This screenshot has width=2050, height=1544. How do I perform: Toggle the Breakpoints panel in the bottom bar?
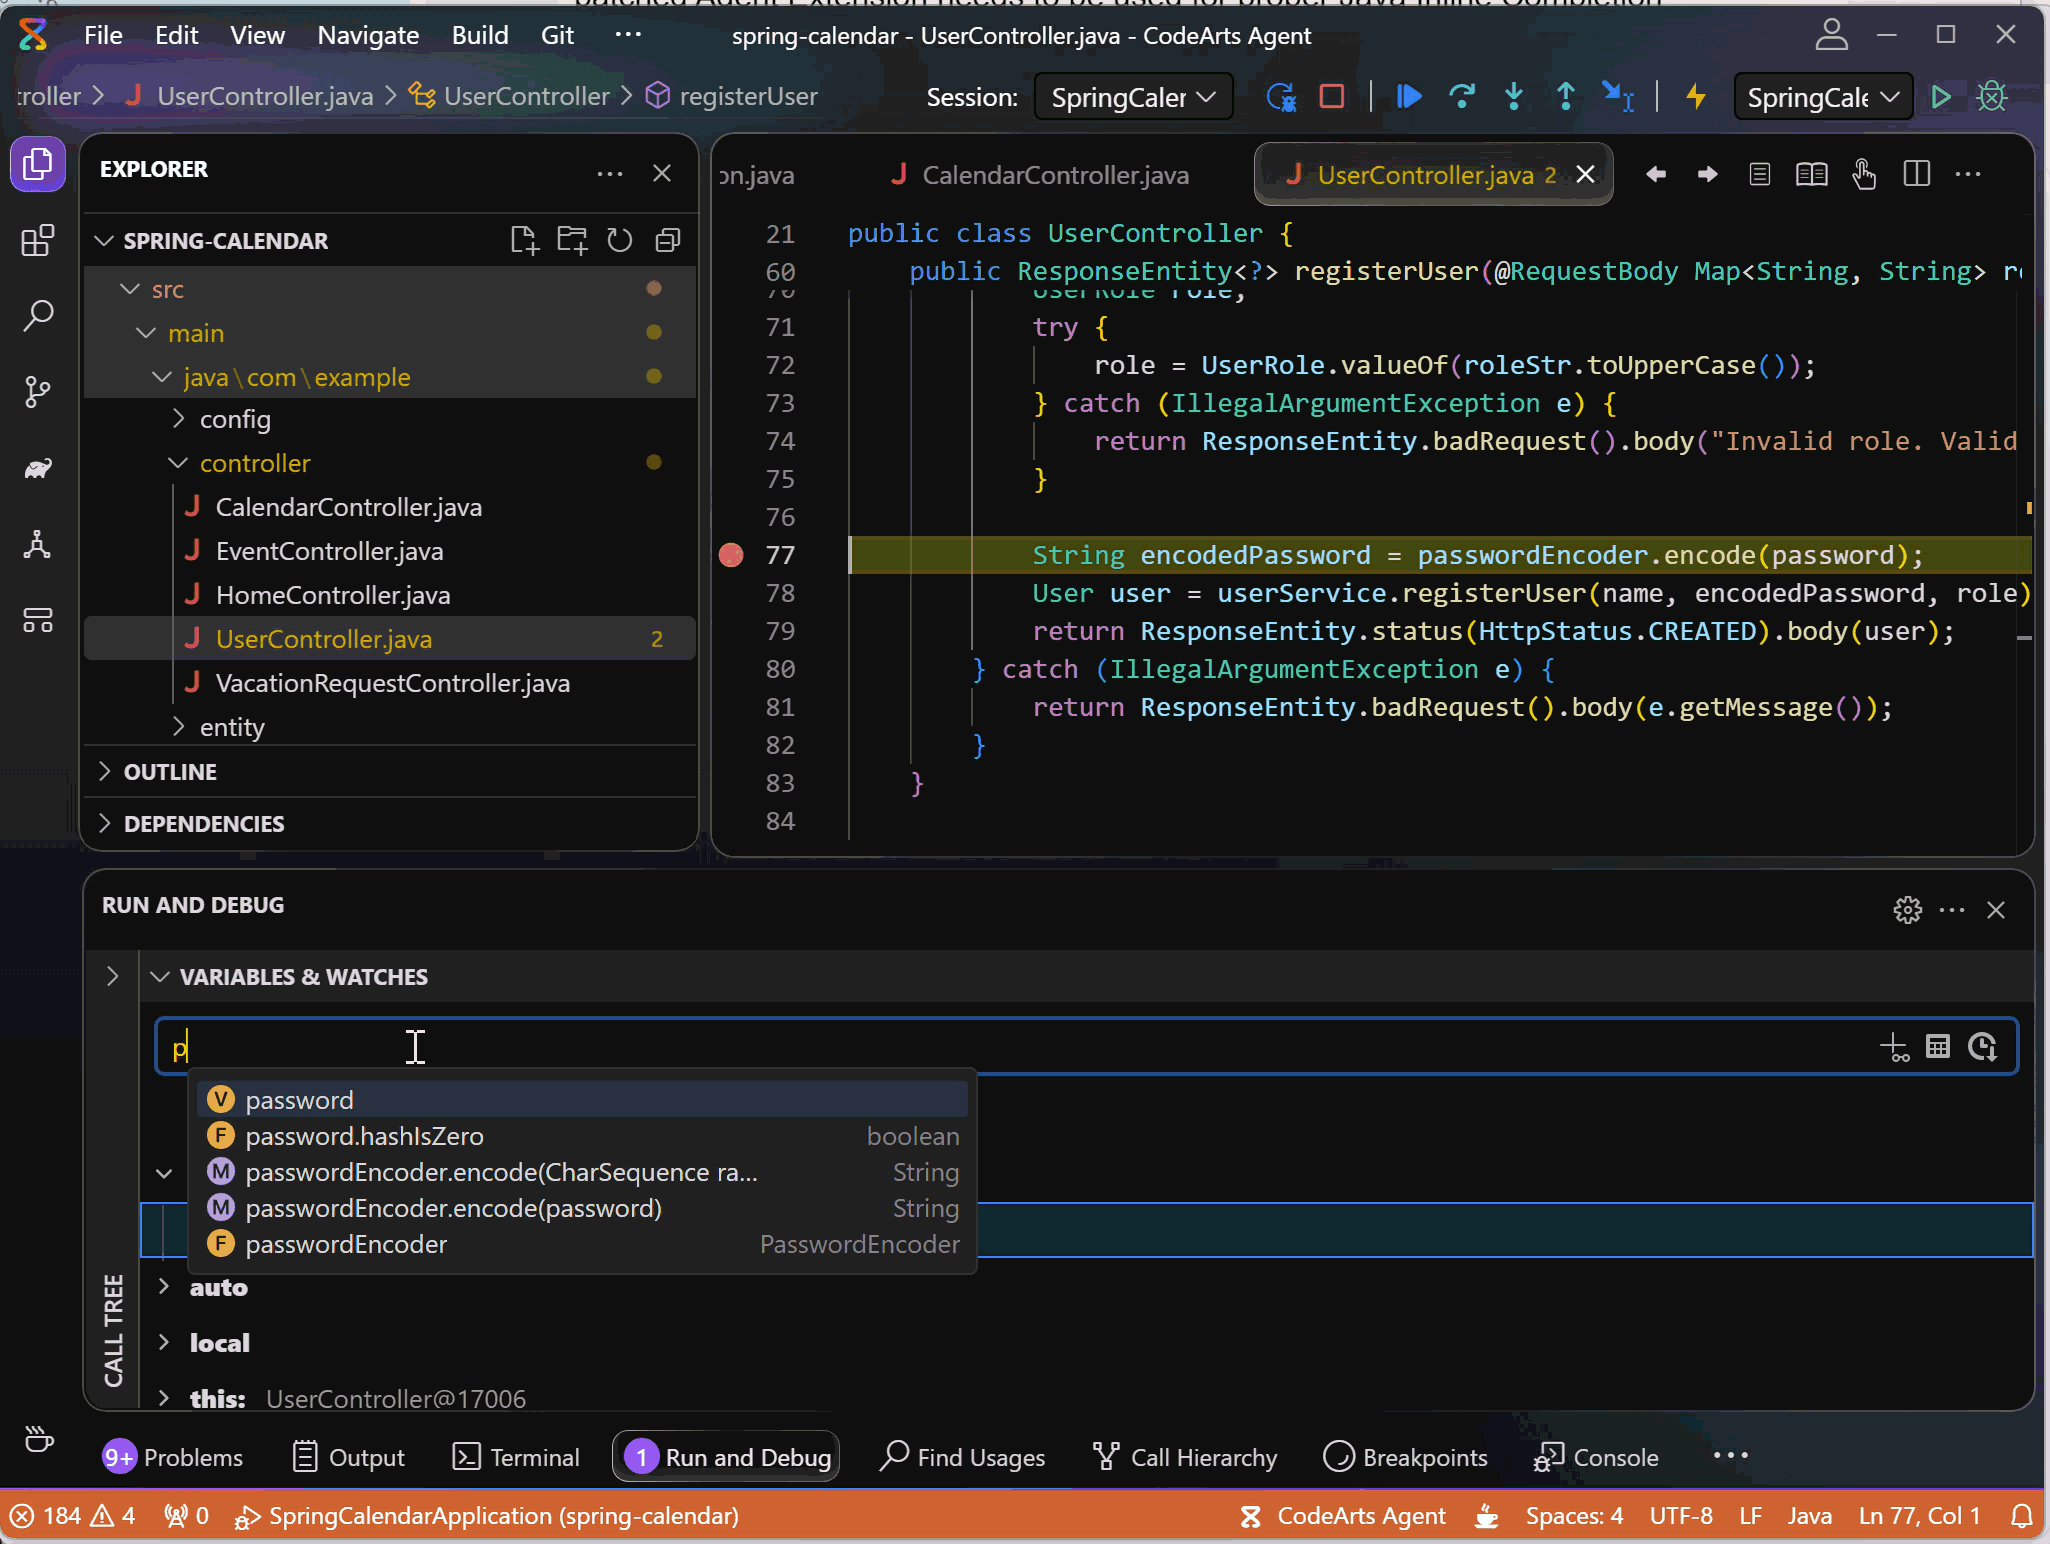[x=1406, y=1457]
